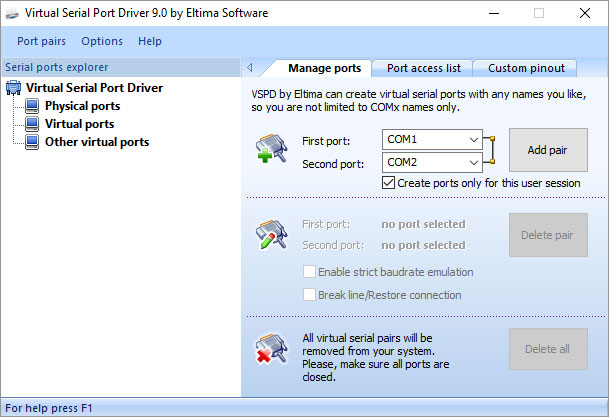The image size is (609, 417).
Task: Click the delete-all connector icon with the red X
Action: click(271, 349)
